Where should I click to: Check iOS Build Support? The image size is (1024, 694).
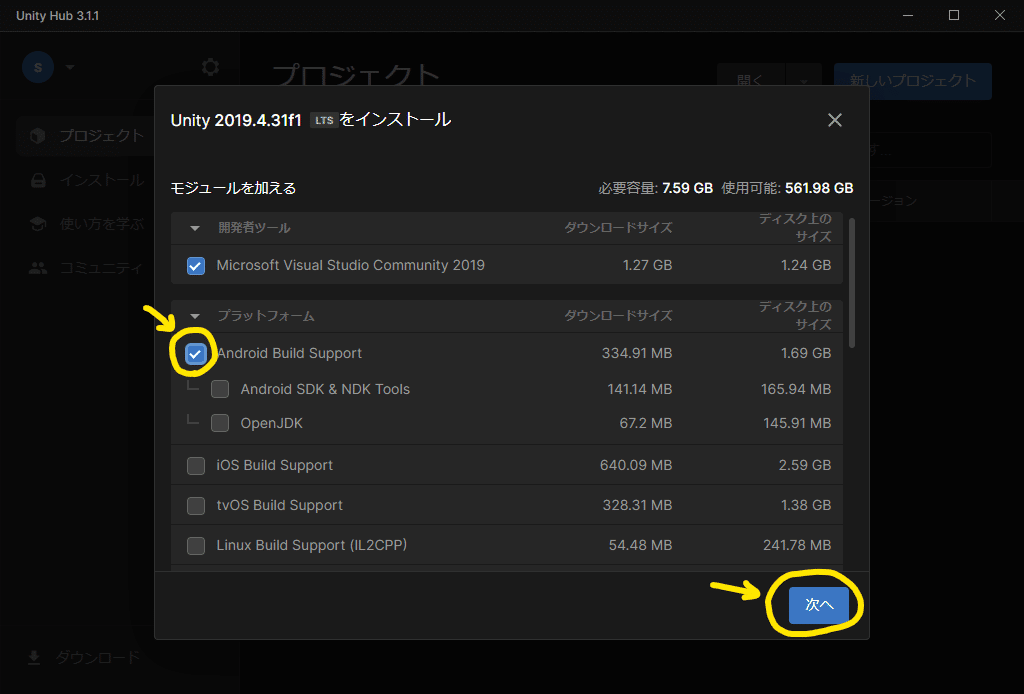click(x=196, y=465)
